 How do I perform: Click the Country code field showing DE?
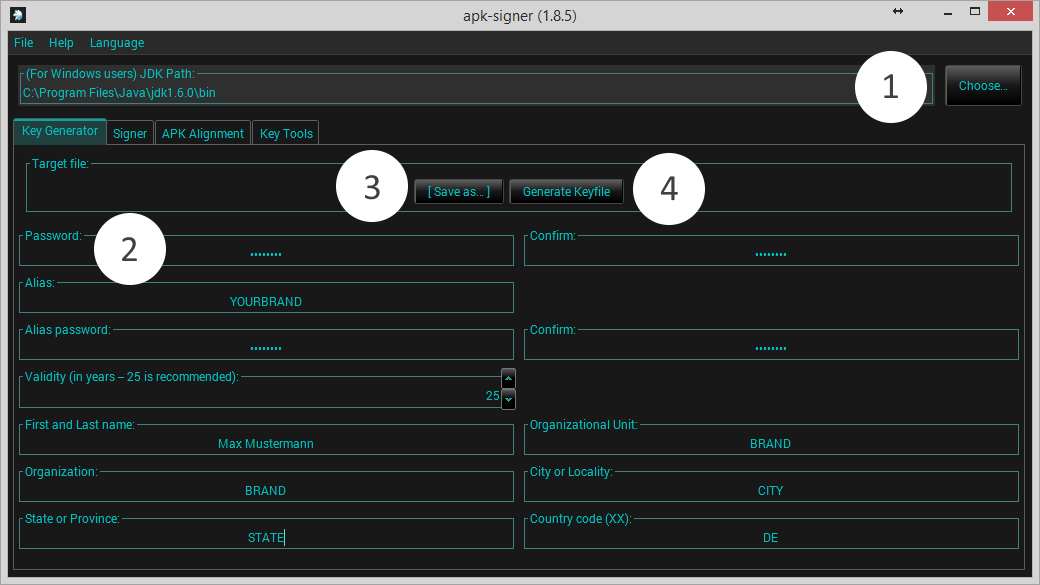[770, 537]
